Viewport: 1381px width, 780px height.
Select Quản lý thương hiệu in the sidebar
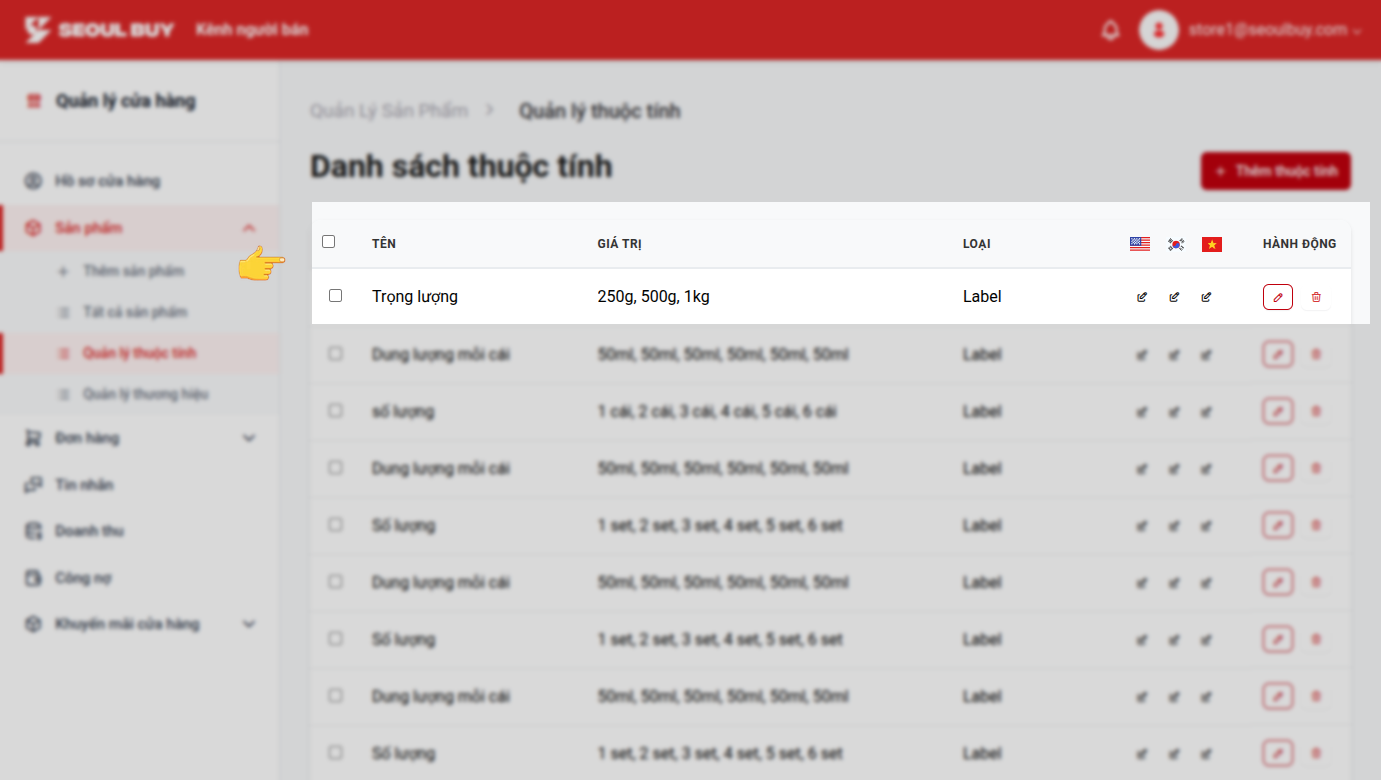pyautogui.click(x=145, y=393)
